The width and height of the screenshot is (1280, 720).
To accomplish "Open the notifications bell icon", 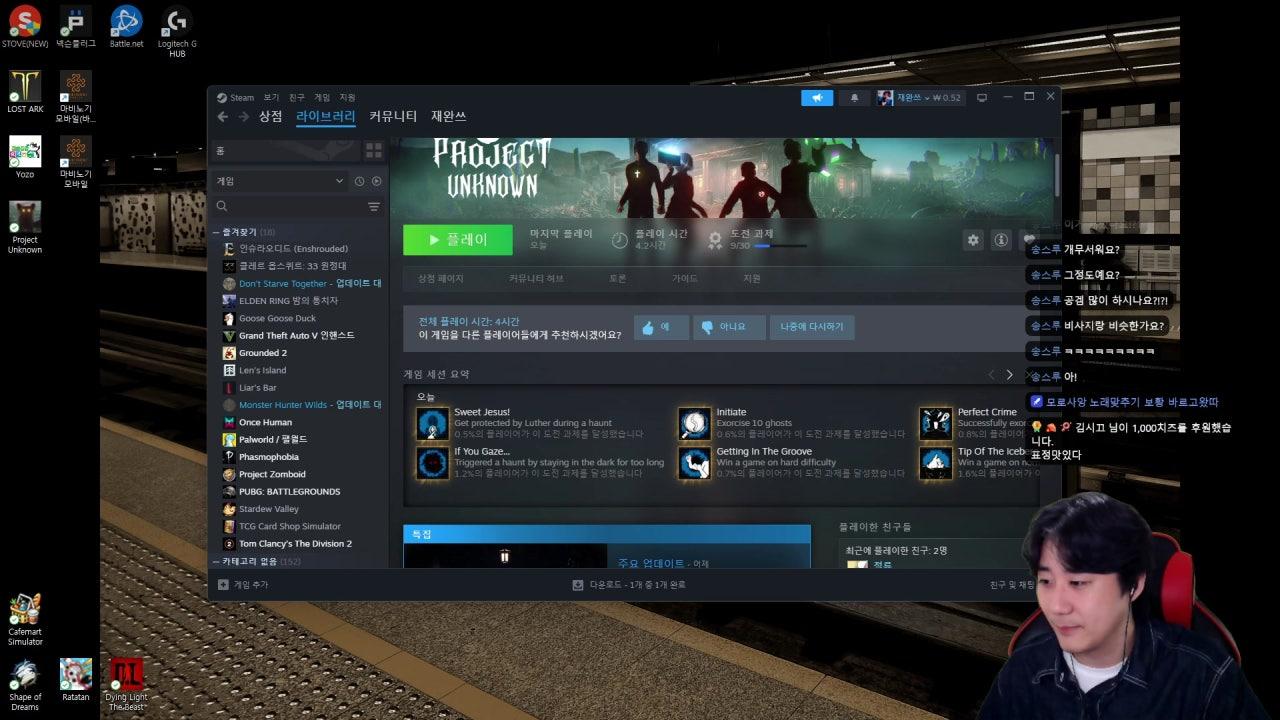I will (854, 97).
